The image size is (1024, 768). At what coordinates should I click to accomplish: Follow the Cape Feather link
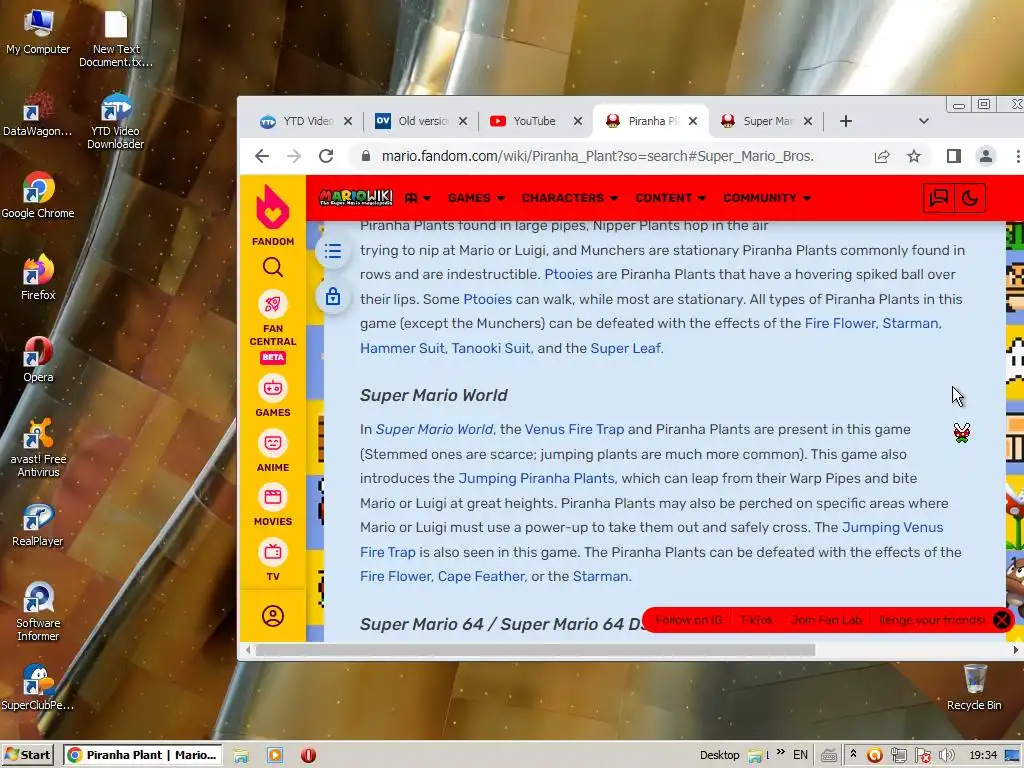point(481,576)
